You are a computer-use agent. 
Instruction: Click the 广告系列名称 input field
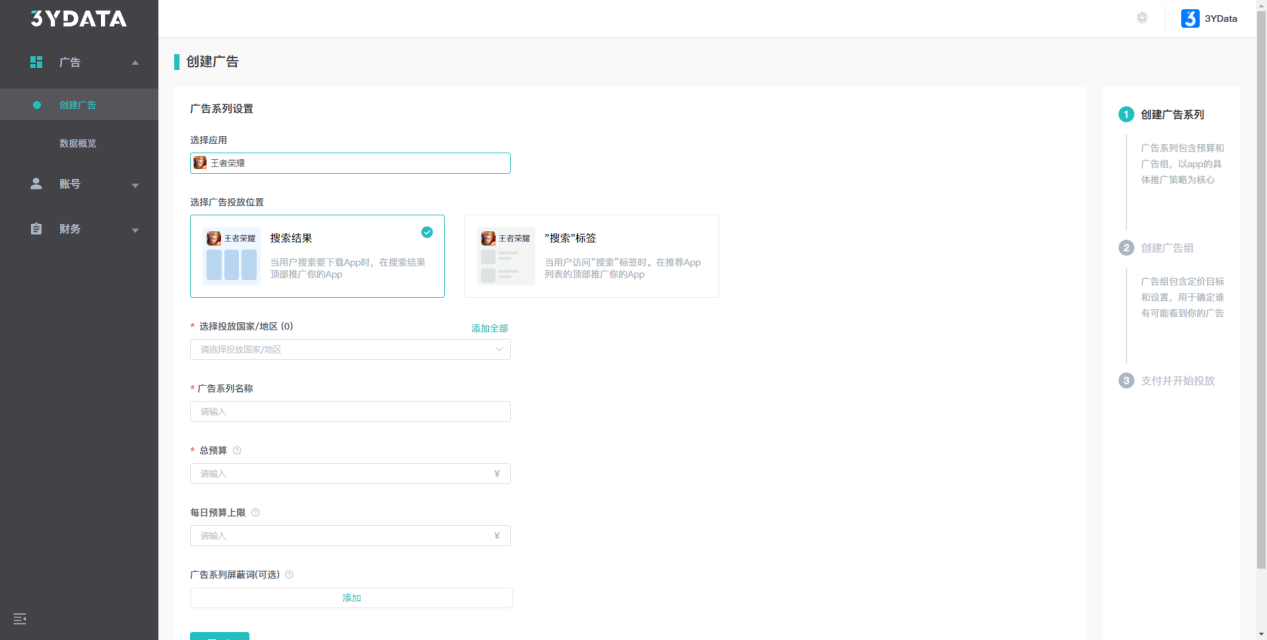(350, 412)
